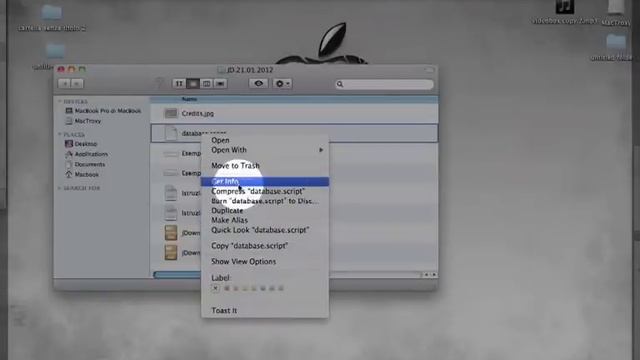The width and height of the screenshot is (640, 360).
Task: Click the toolbar hide pill button in title bar
Action: [x=429, y=70]
